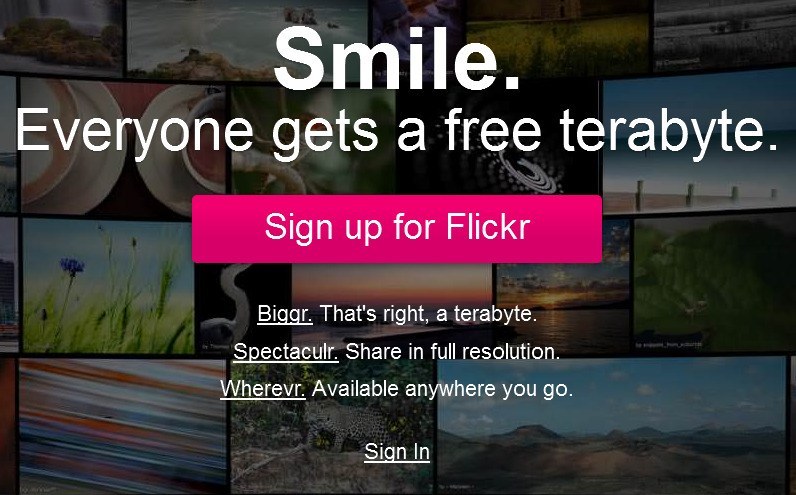This screenshot has width=796, height=495.
Task: View the coffee cups photo thumbnail
Action: 122,147
